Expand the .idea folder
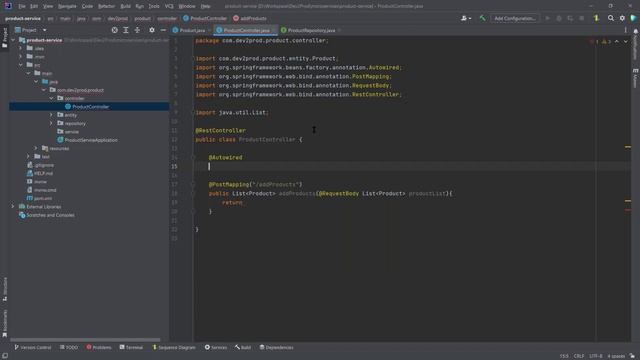The height and width of the screenshot is (360, 640). click(x=20, y=48)
